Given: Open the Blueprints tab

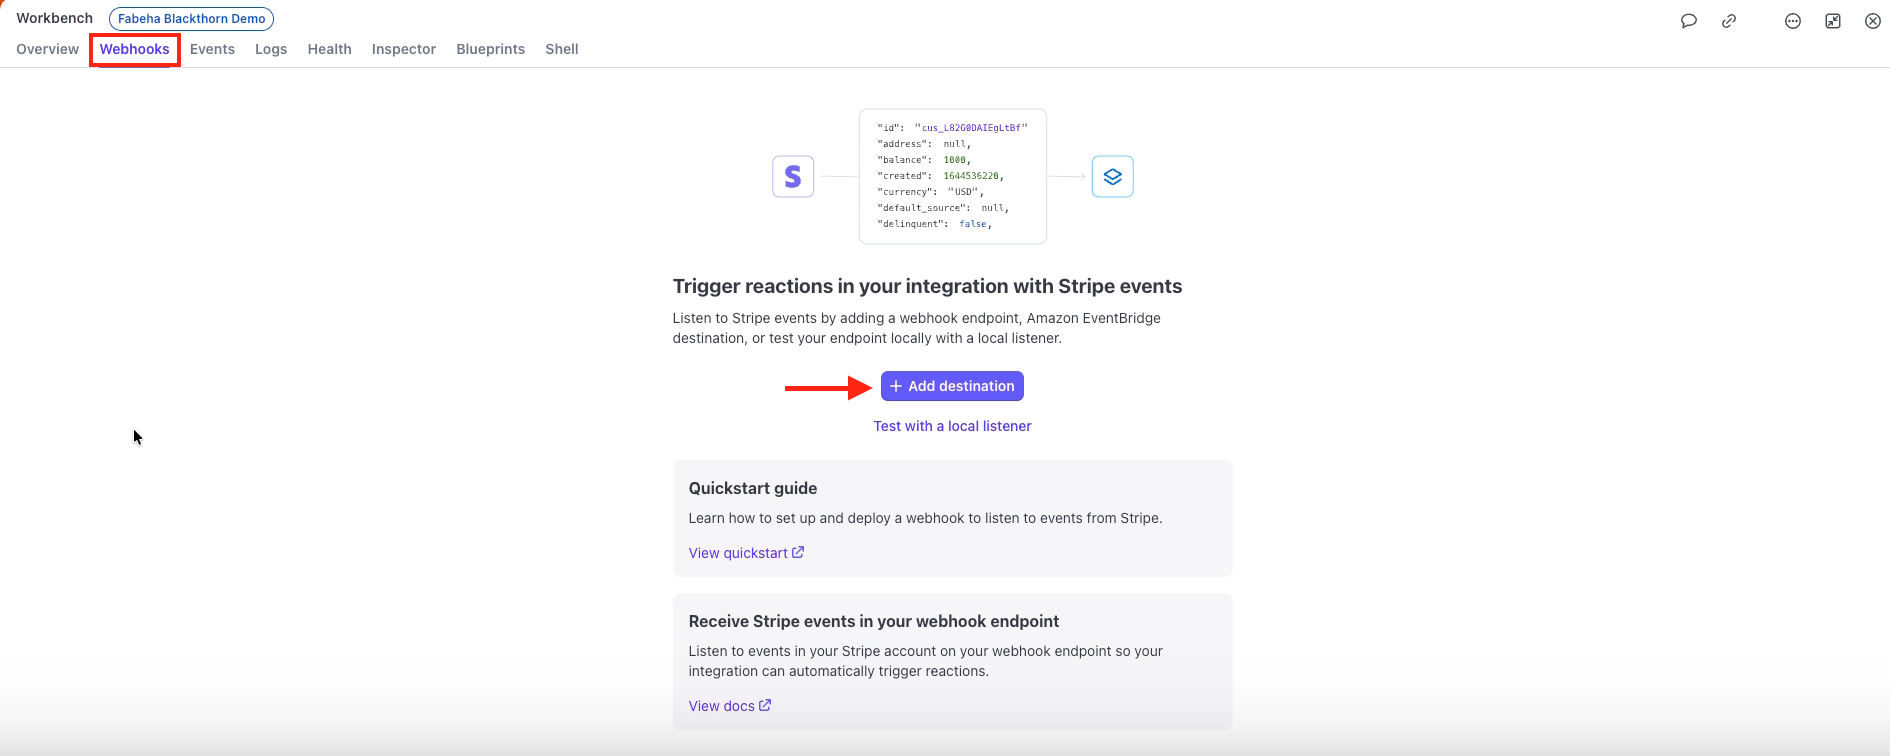Looking at the screenshot, I should pos(490,49).
